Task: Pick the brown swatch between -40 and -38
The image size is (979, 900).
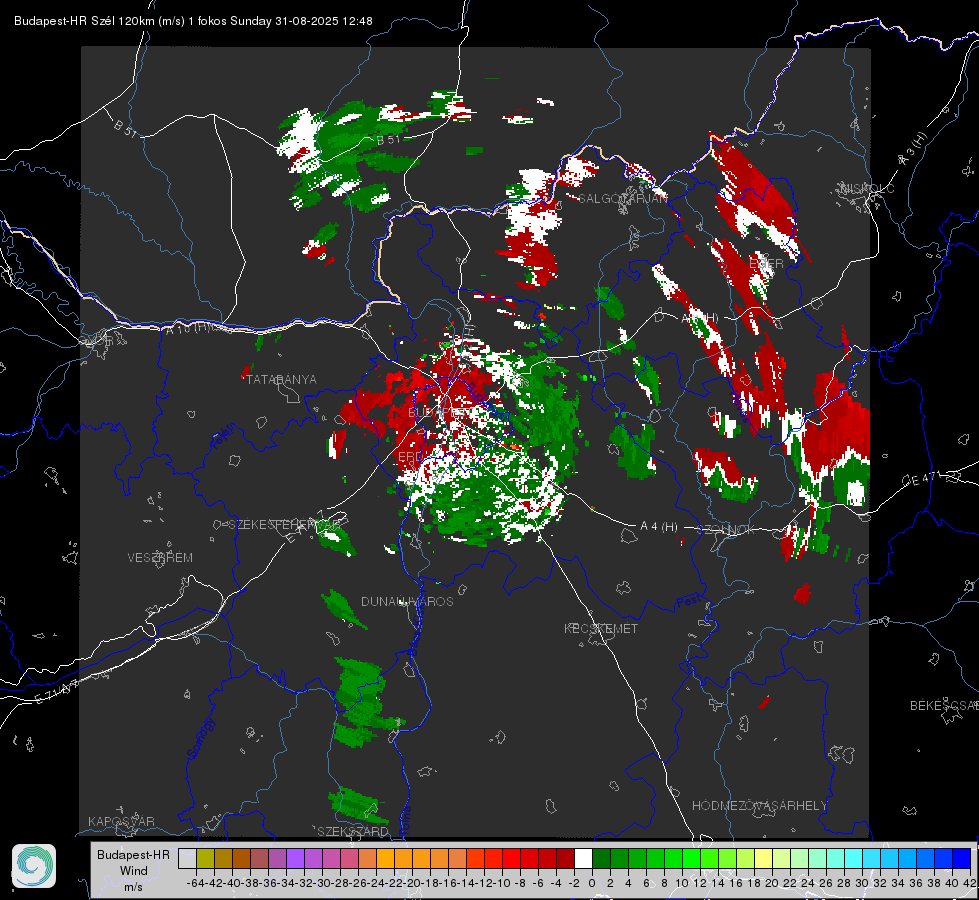Action: 241,858
